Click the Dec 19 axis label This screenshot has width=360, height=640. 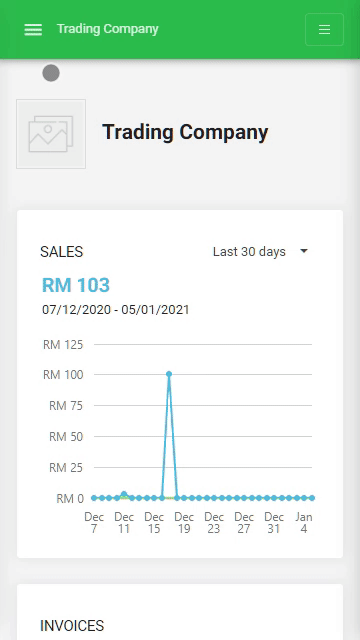[184, 523]
